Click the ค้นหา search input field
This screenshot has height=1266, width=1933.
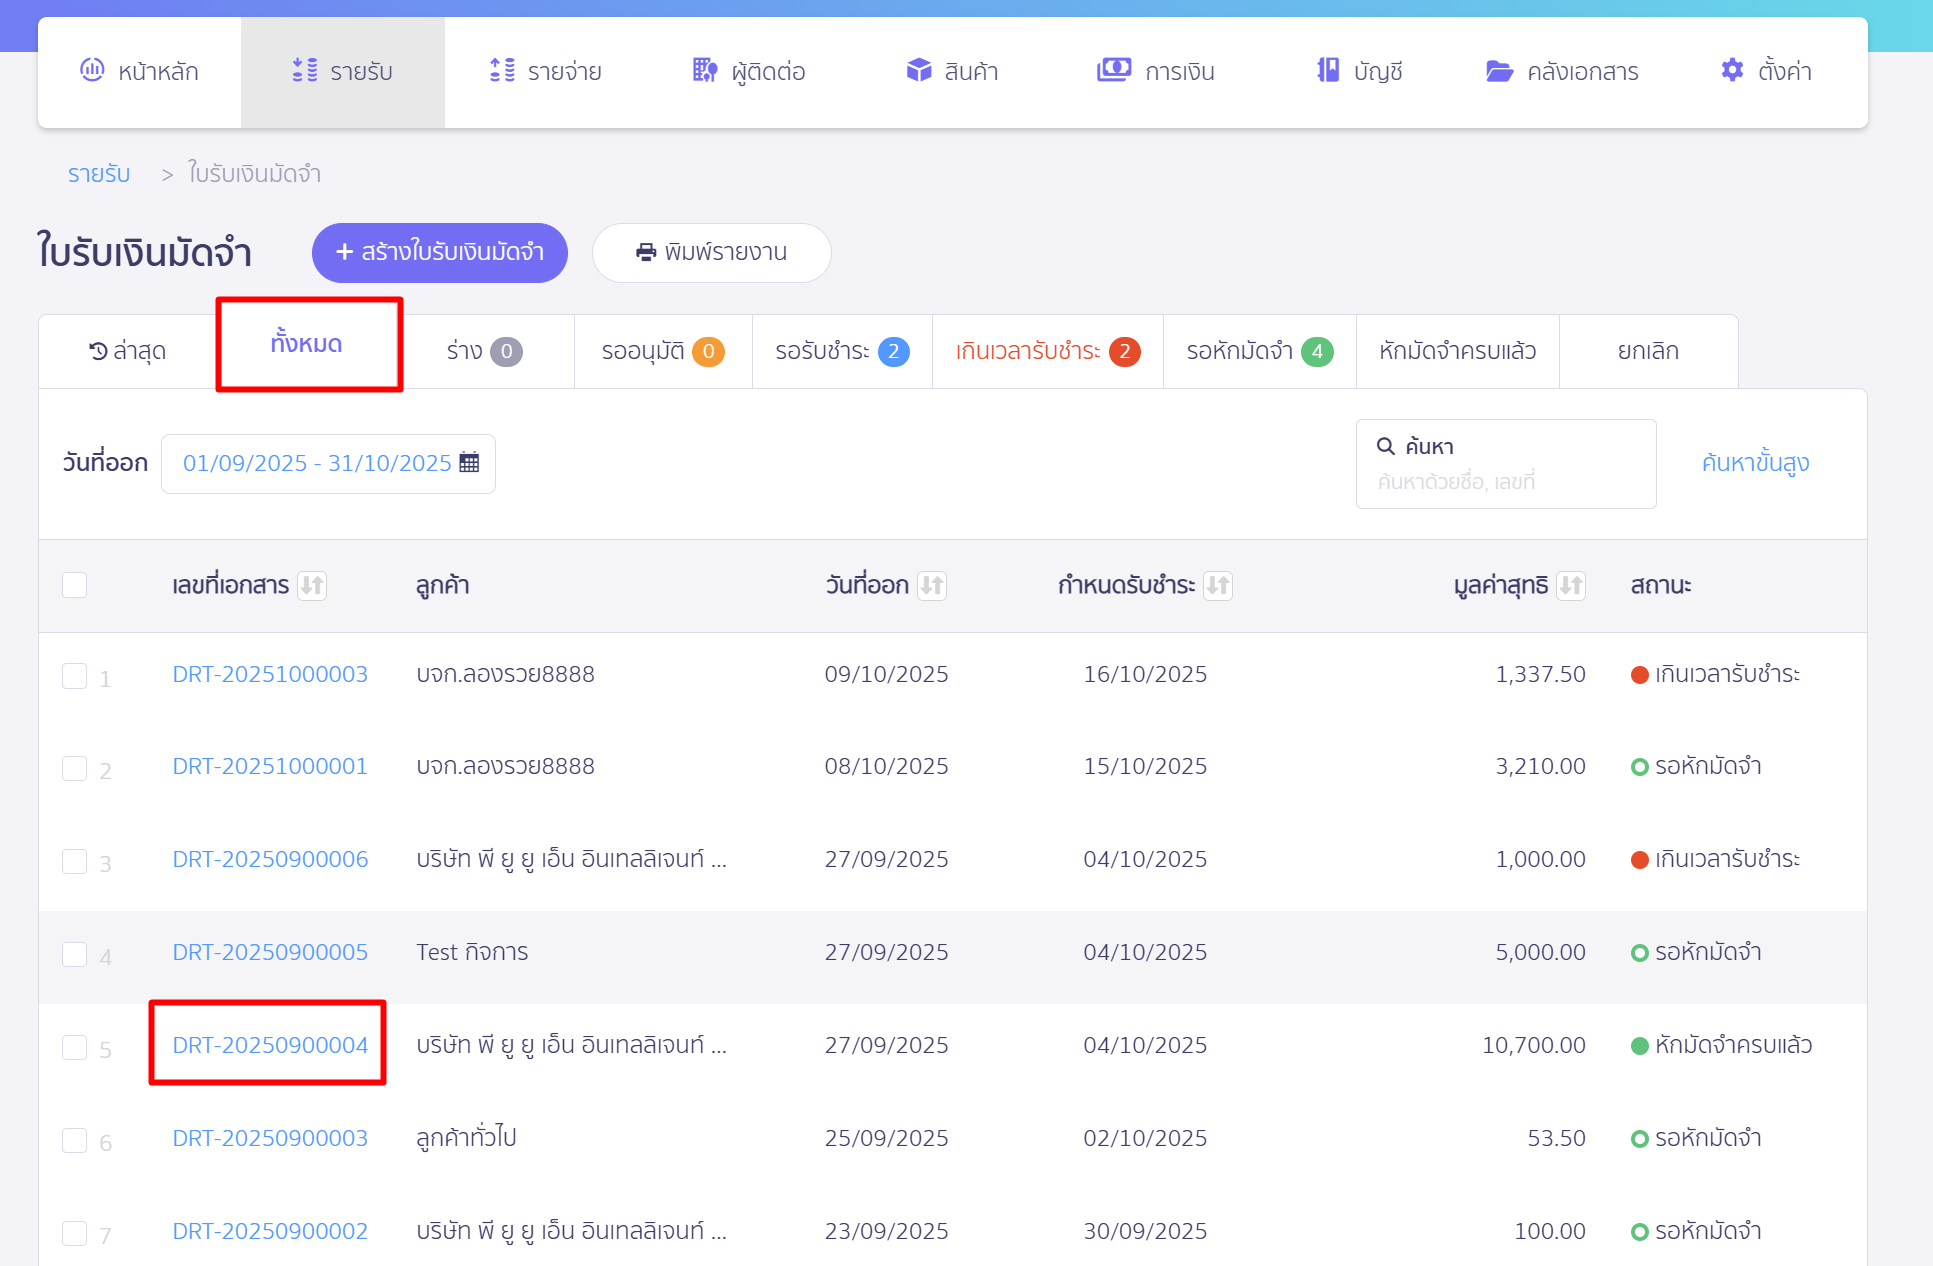pyautogui.click(x=1505, y=481)
